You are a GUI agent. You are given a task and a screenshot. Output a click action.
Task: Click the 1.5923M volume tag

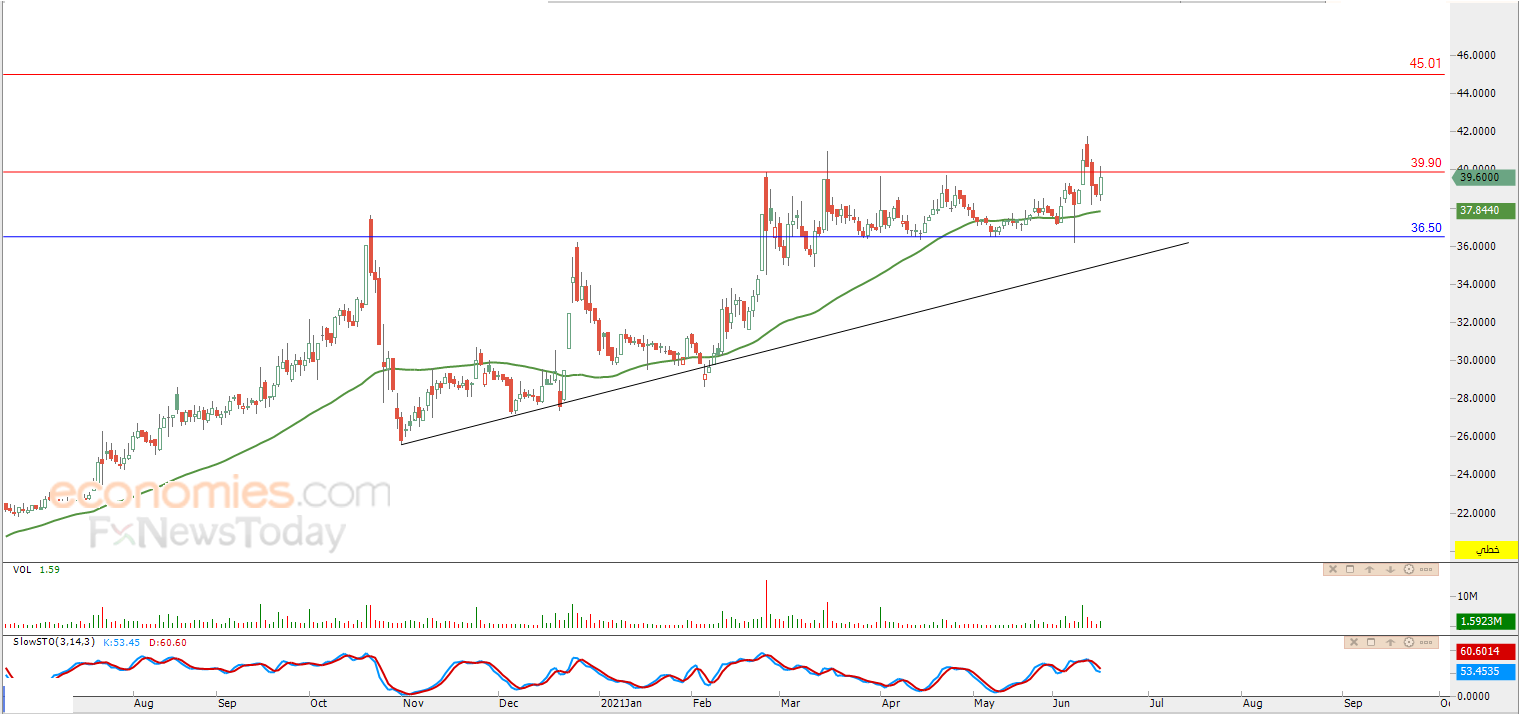[1486, 621]
